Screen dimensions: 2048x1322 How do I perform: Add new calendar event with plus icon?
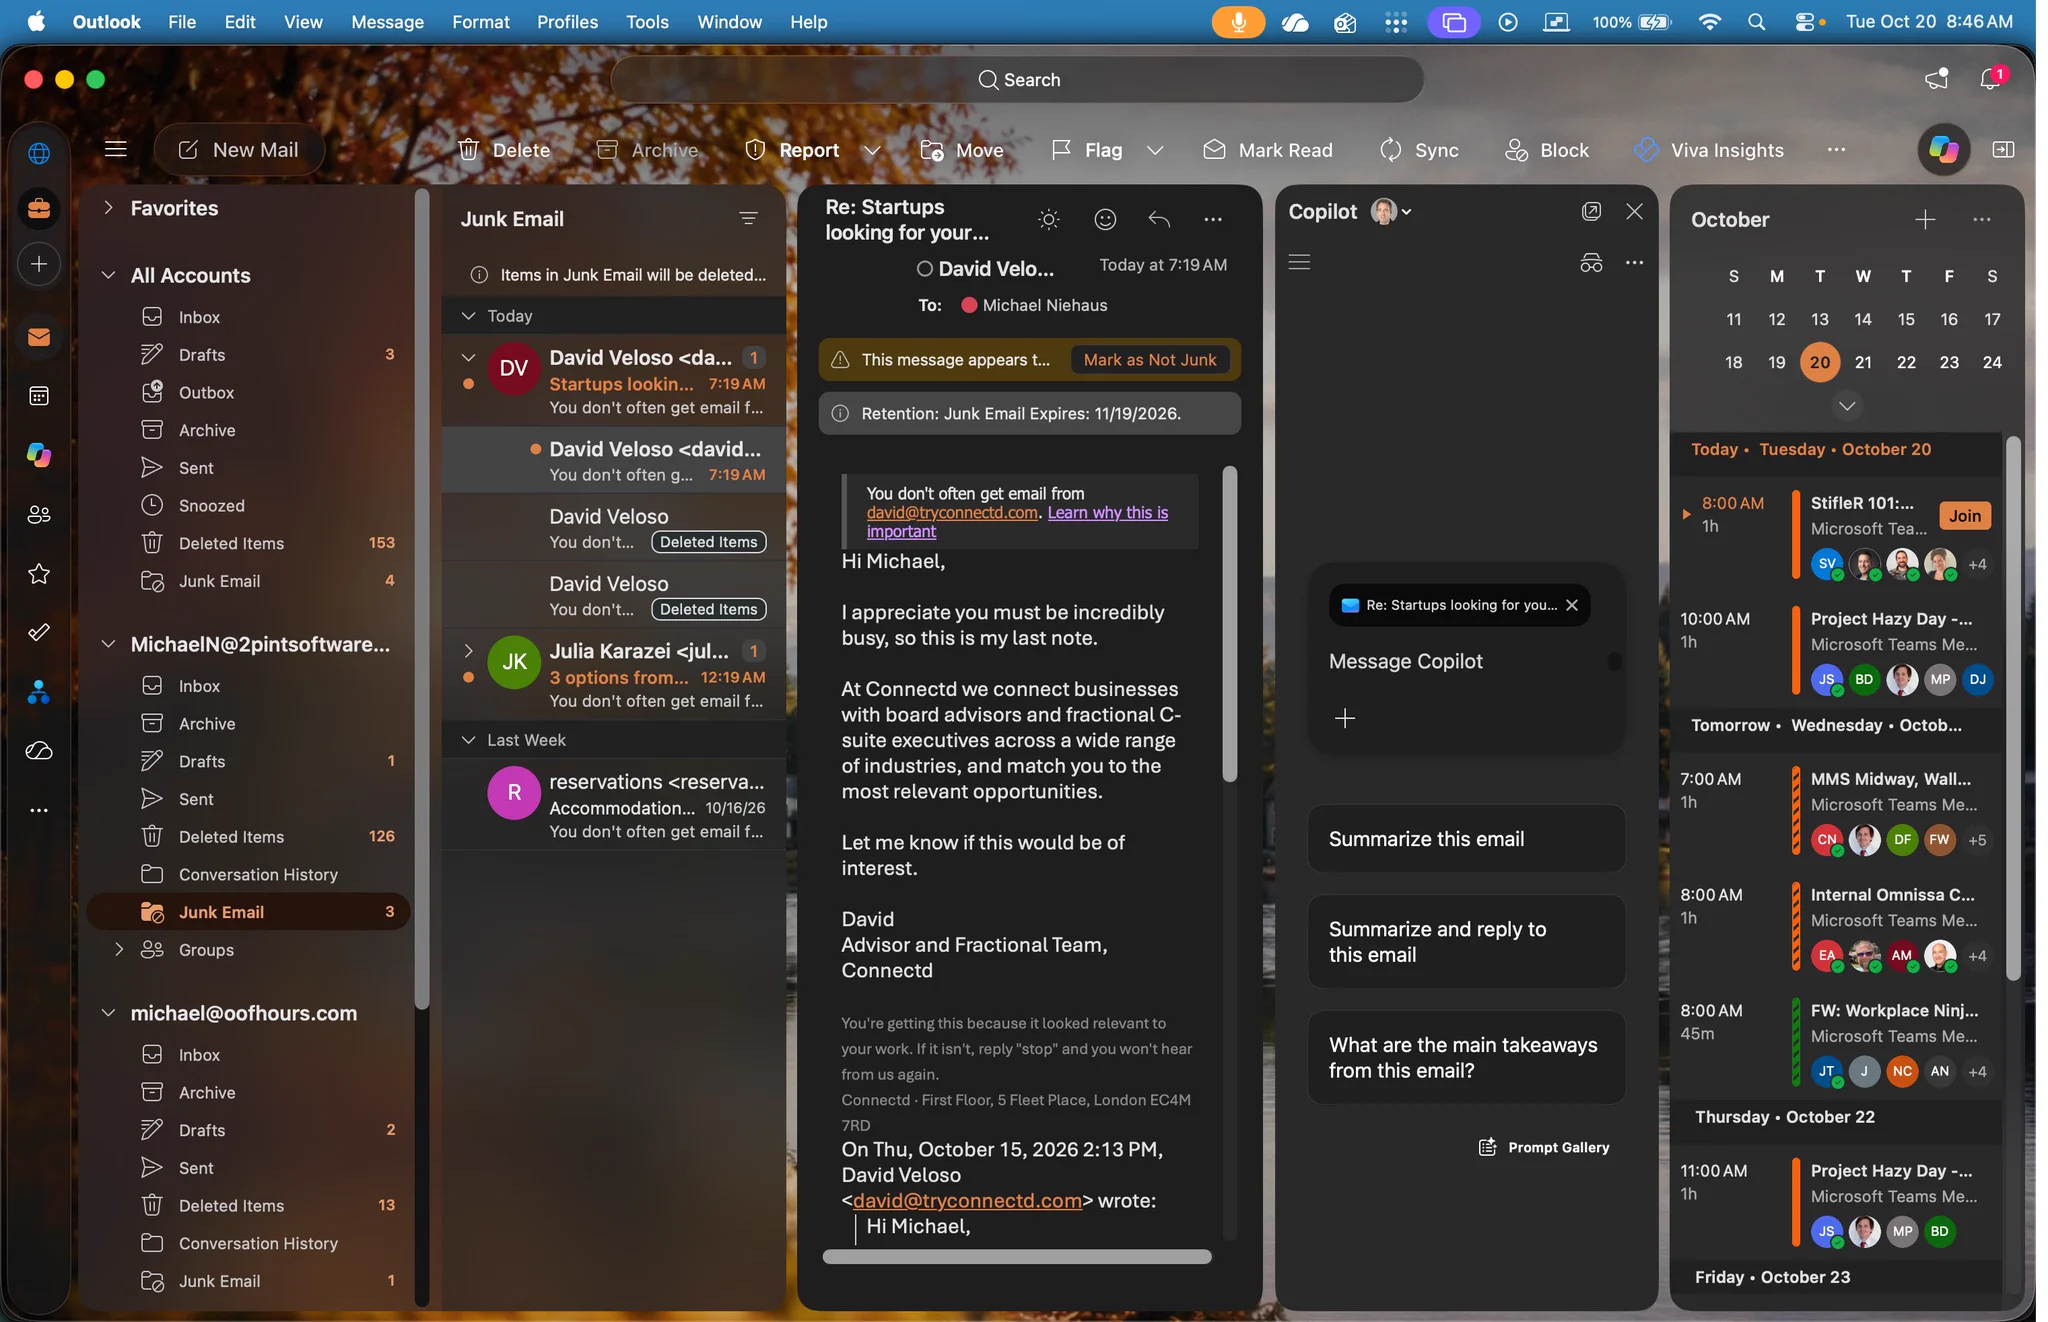tap(1925, 219)
